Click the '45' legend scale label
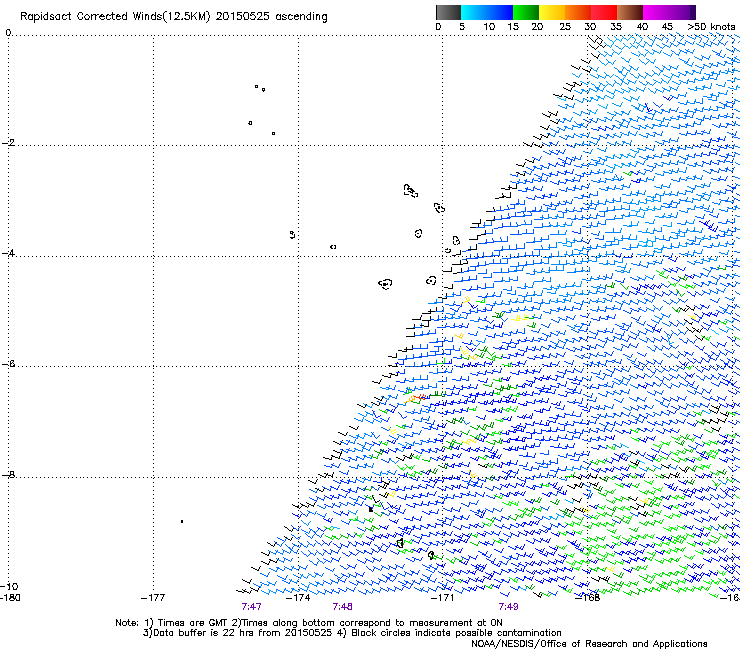Screen dimensions: 740x650 pyautogui.click(x=667, y=27)
